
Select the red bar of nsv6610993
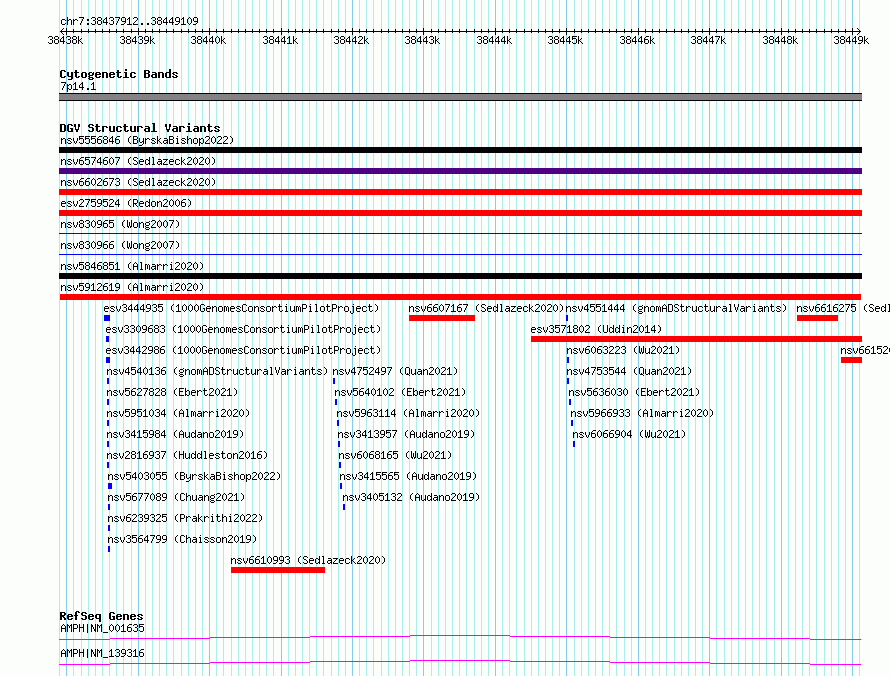coord(278,570)
